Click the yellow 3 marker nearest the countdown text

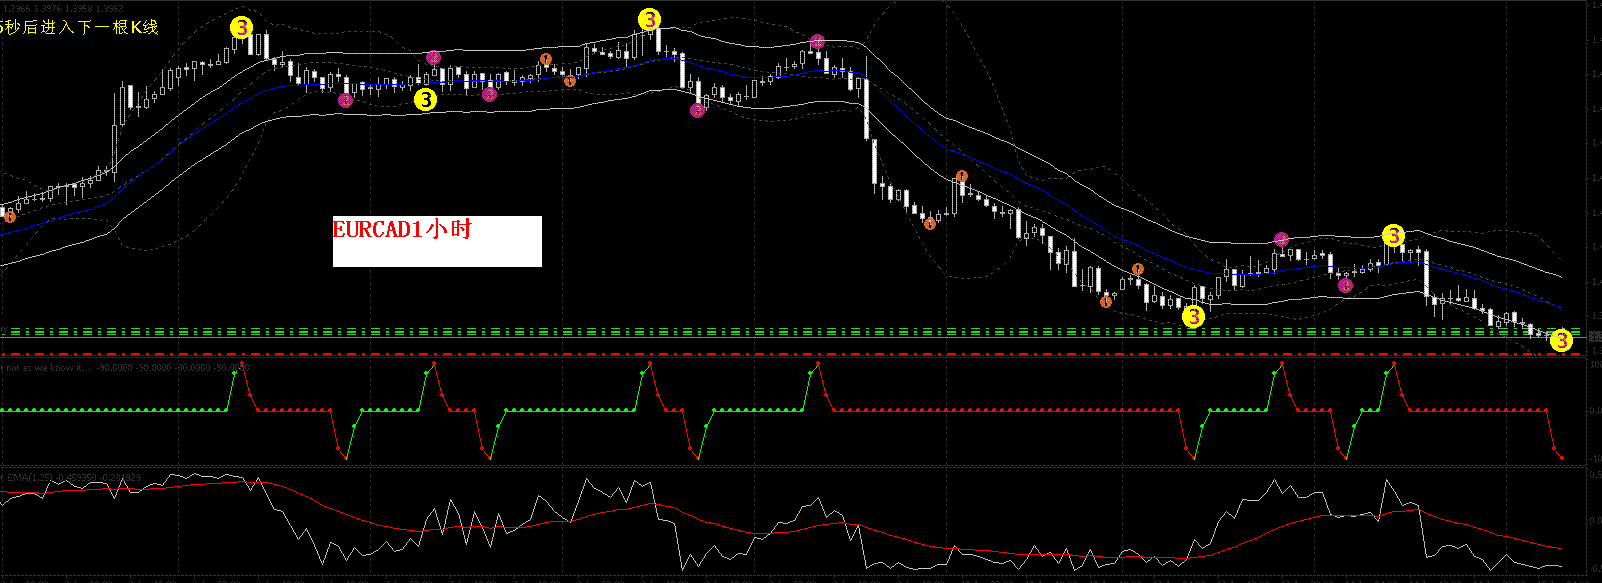coord(242,28)
